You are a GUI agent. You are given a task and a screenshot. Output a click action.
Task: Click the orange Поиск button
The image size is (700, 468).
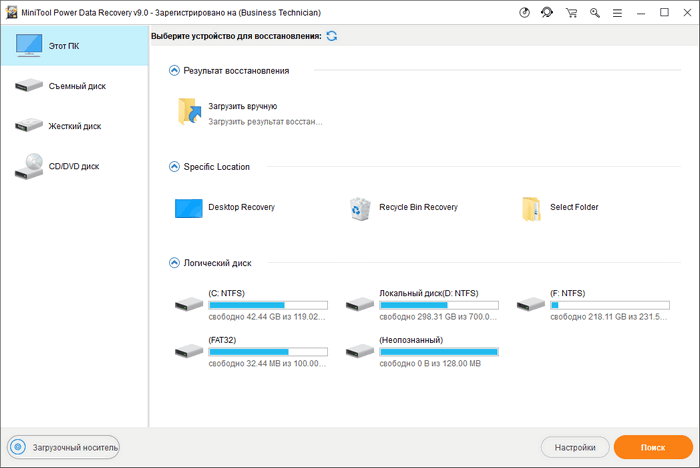click(x=653, y=447)
